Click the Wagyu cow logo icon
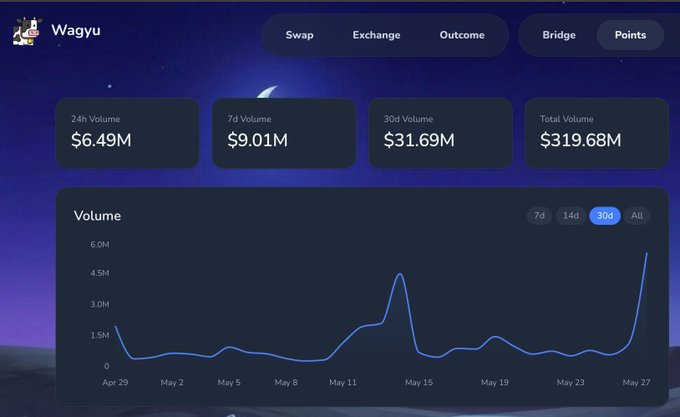This screenshot has height=417, width=680. pos(27,31)
